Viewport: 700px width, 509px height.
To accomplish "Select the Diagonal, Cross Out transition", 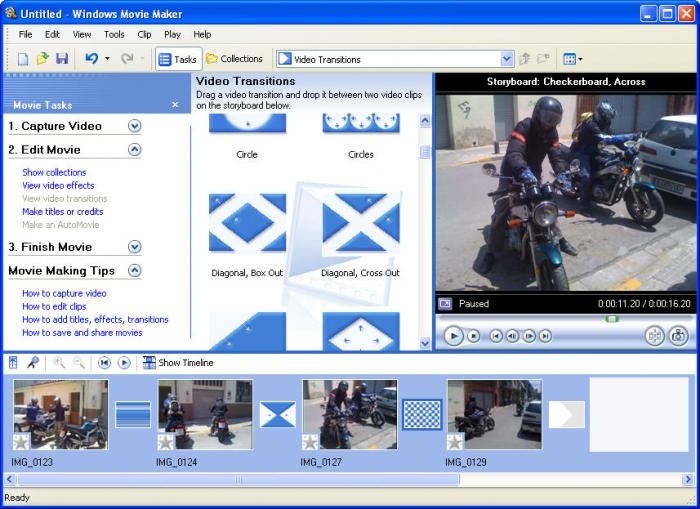I will (x=360, y=223).
